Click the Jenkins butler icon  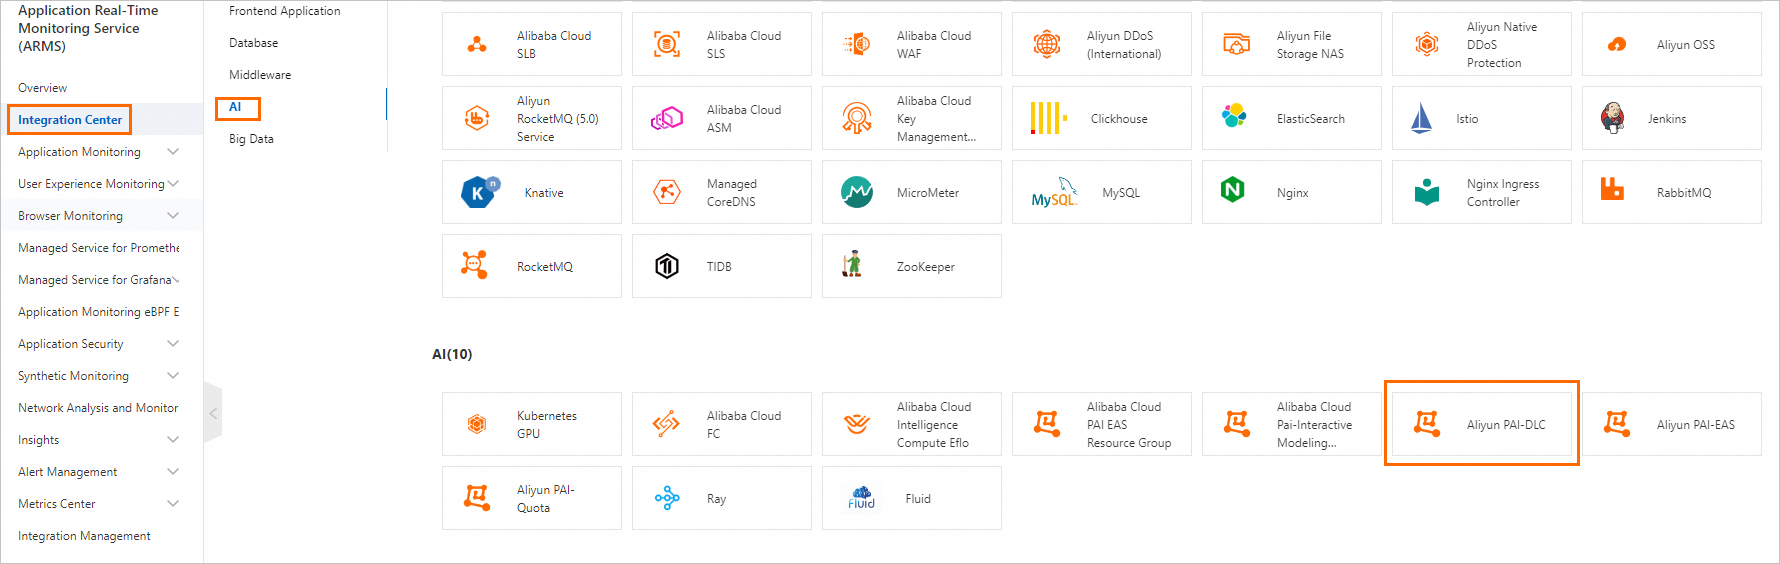click(1612, 118)
